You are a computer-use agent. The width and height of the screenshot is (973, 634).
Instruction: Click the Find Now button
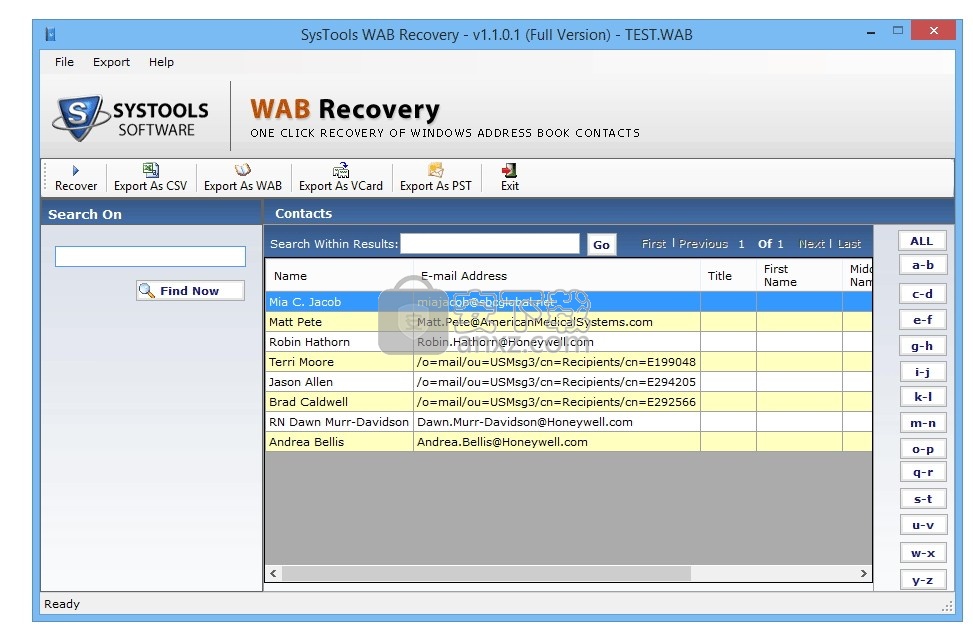pos(191,290)
